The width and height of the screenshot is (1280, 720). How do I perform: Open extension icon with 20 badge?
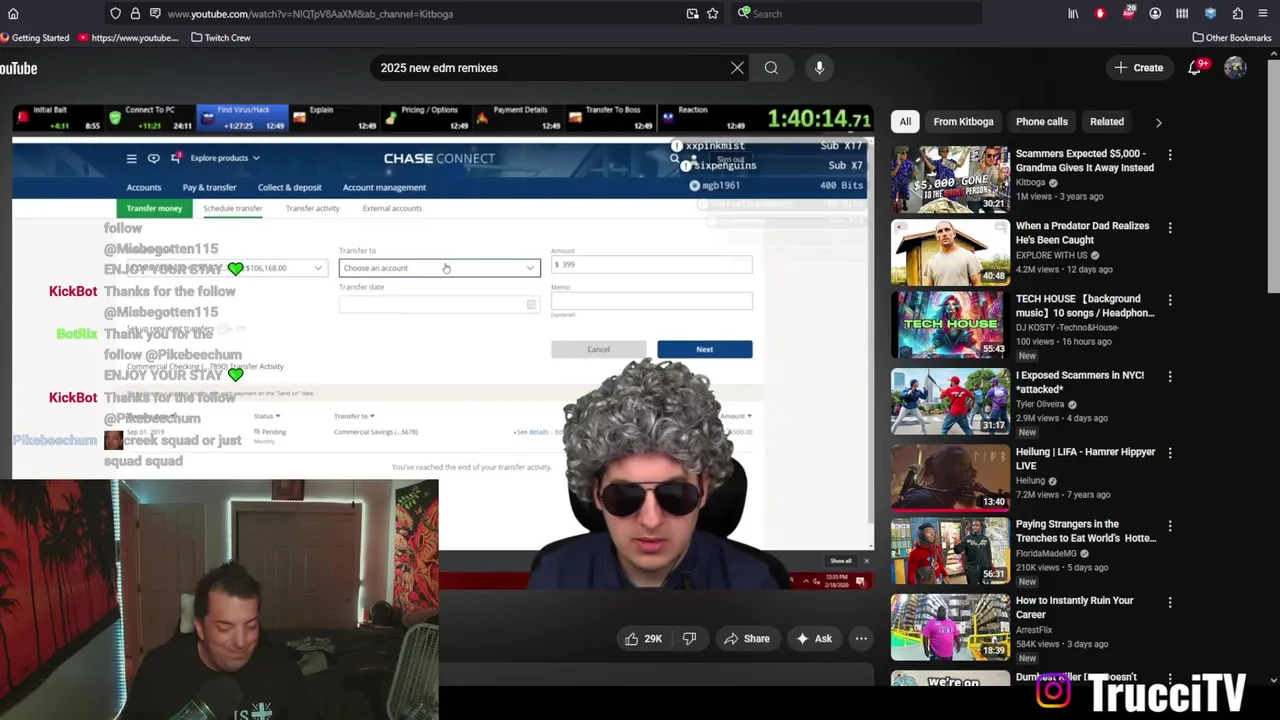click(x=1128, y=14)
